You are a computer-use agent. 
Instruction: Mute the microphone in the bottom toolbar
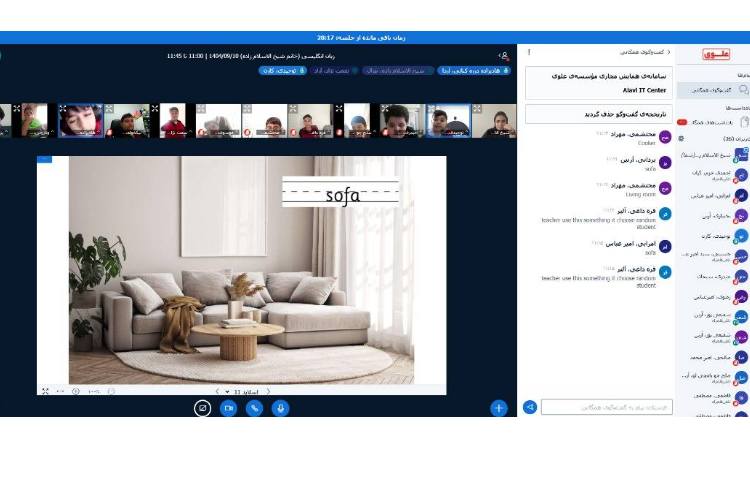click(281, 408)
